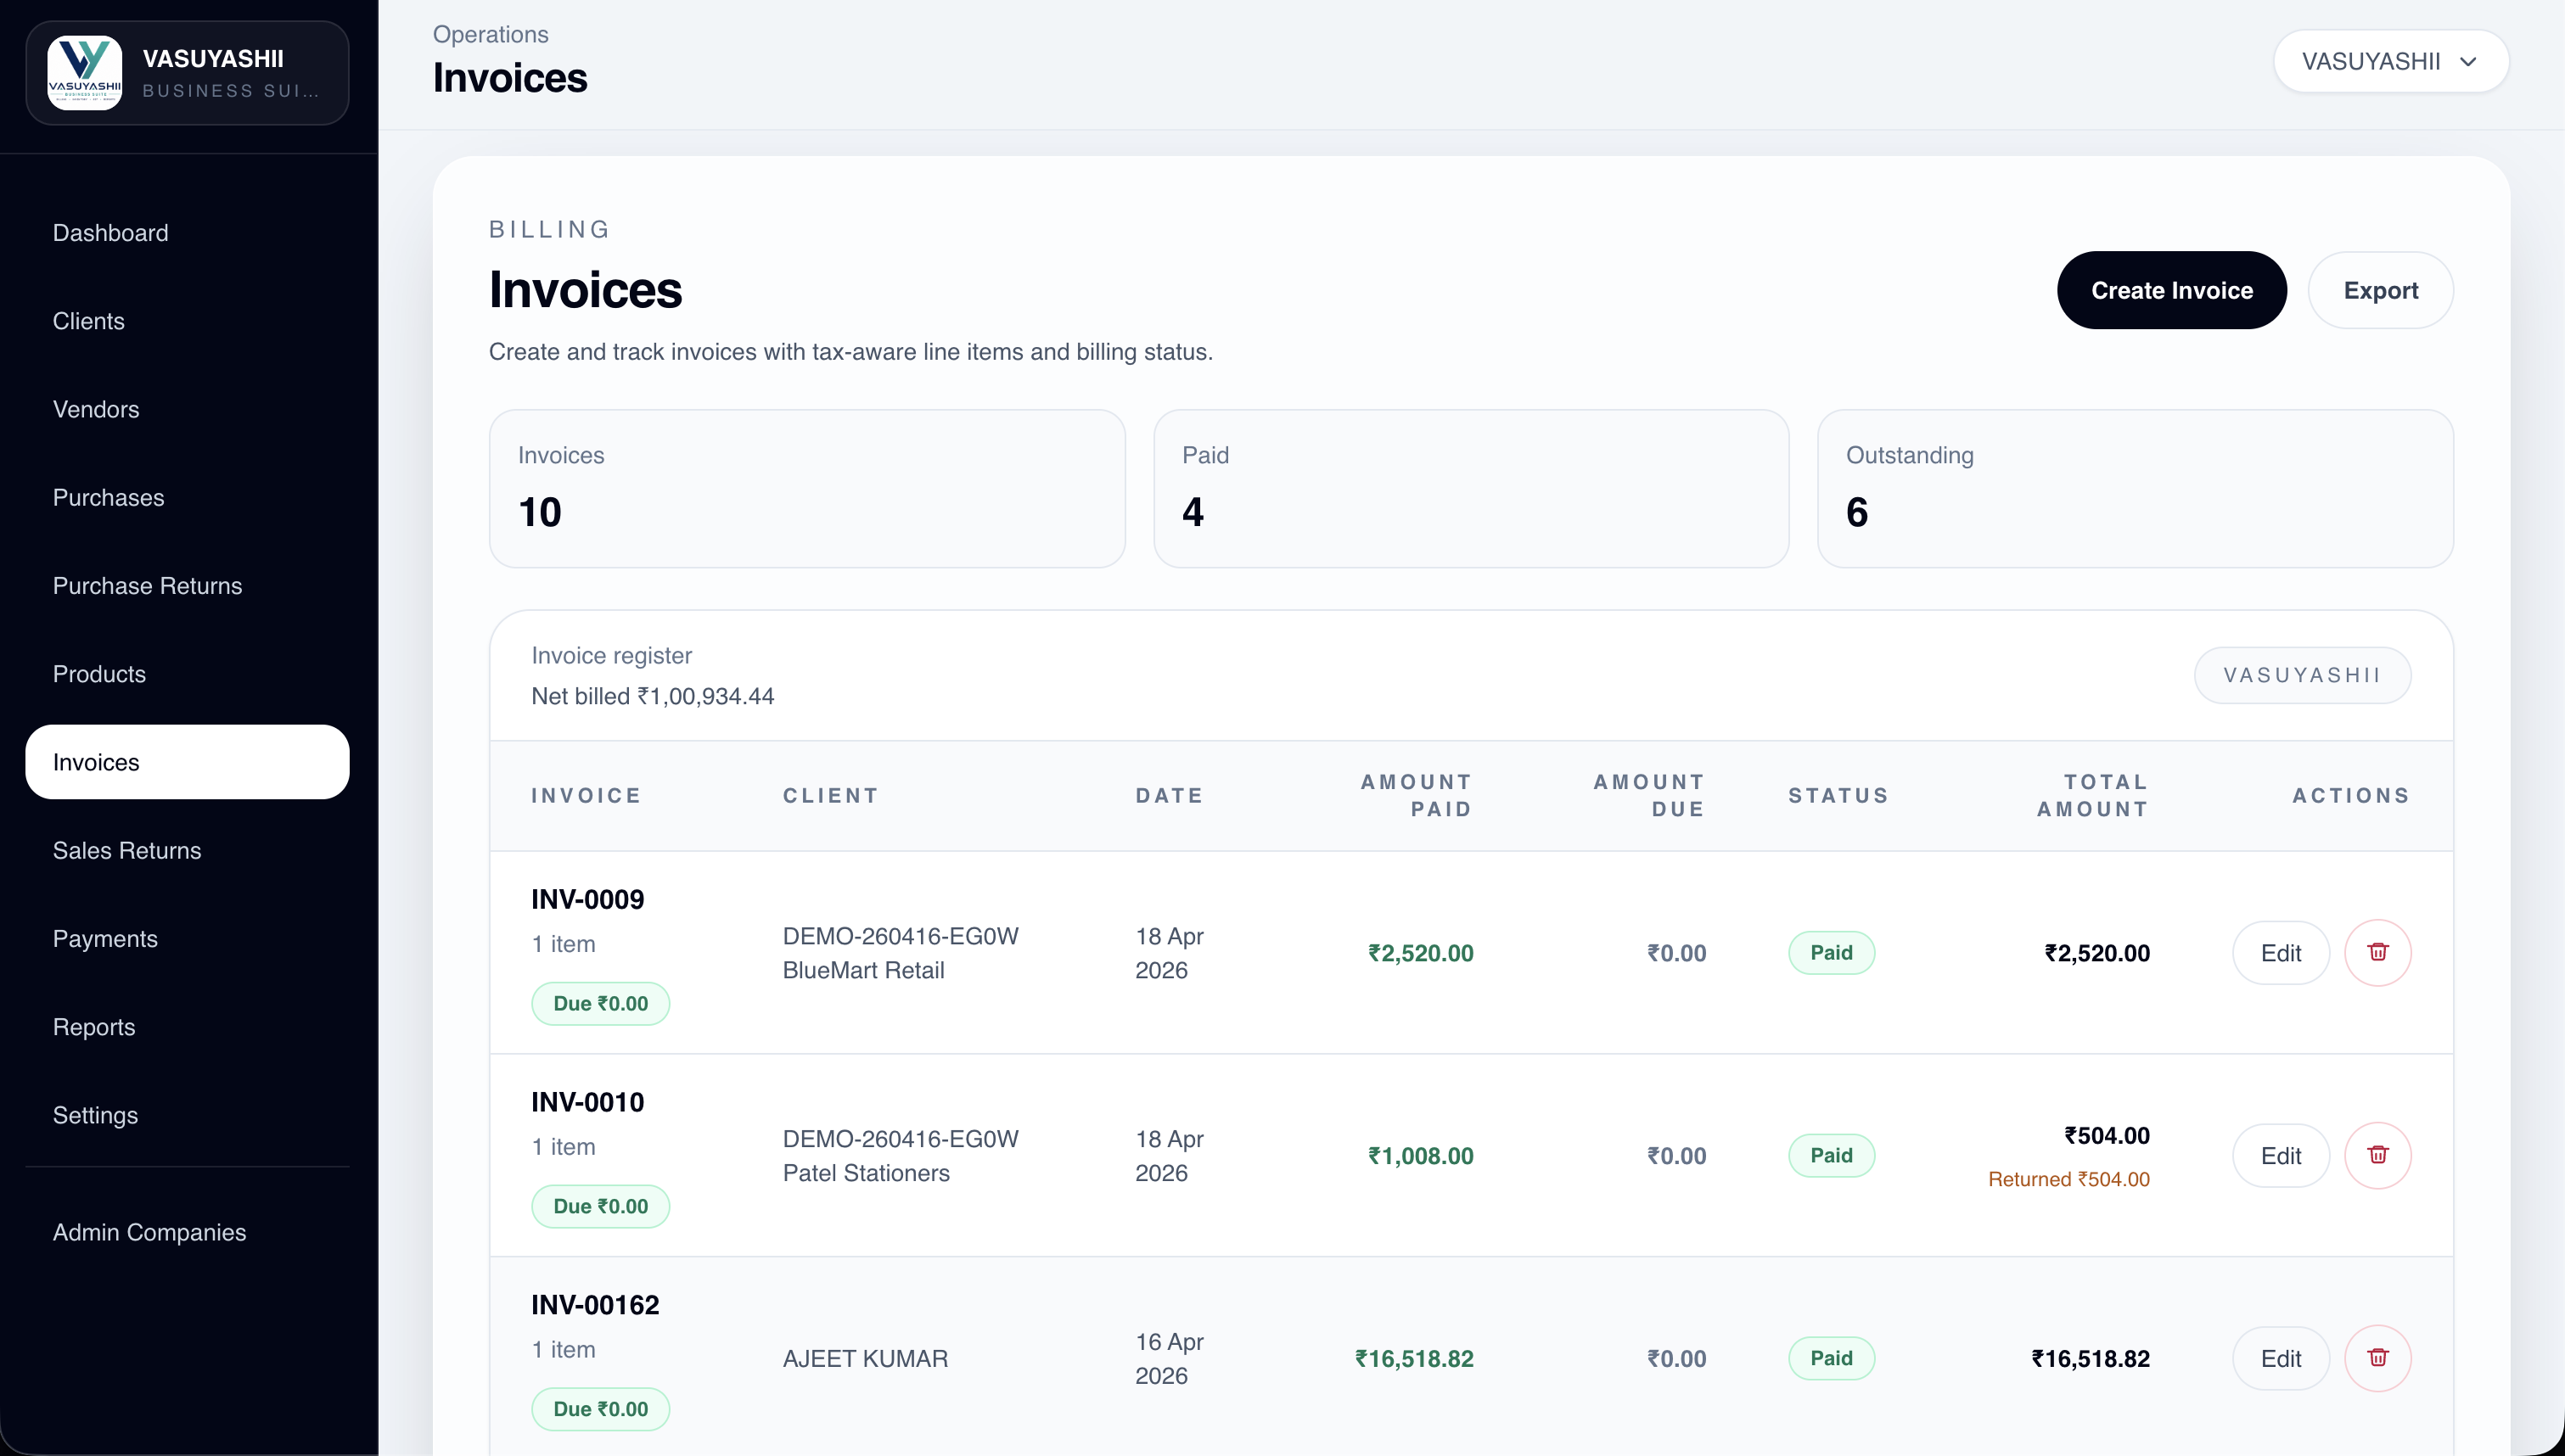Click the AMOUNT PAID column header
Screen dimensions: 2565x1456
click(x=1416, y=796)
